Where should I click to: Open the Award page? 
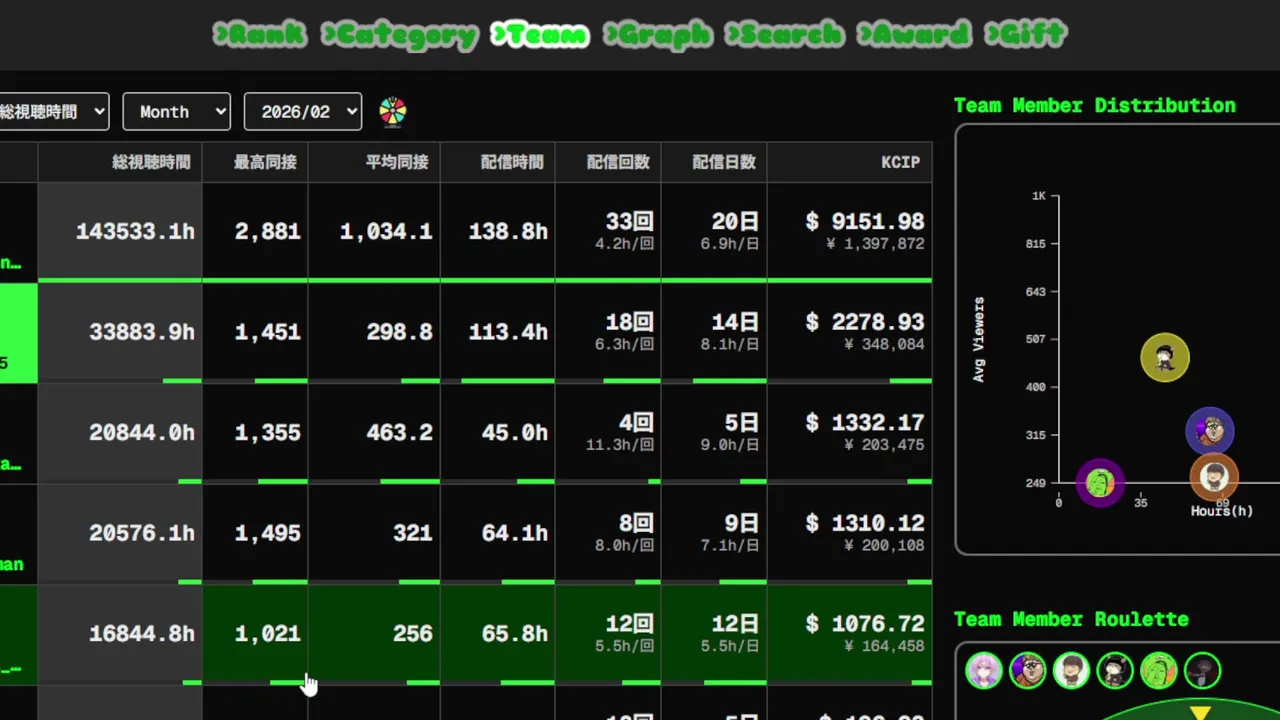point(914,34)
